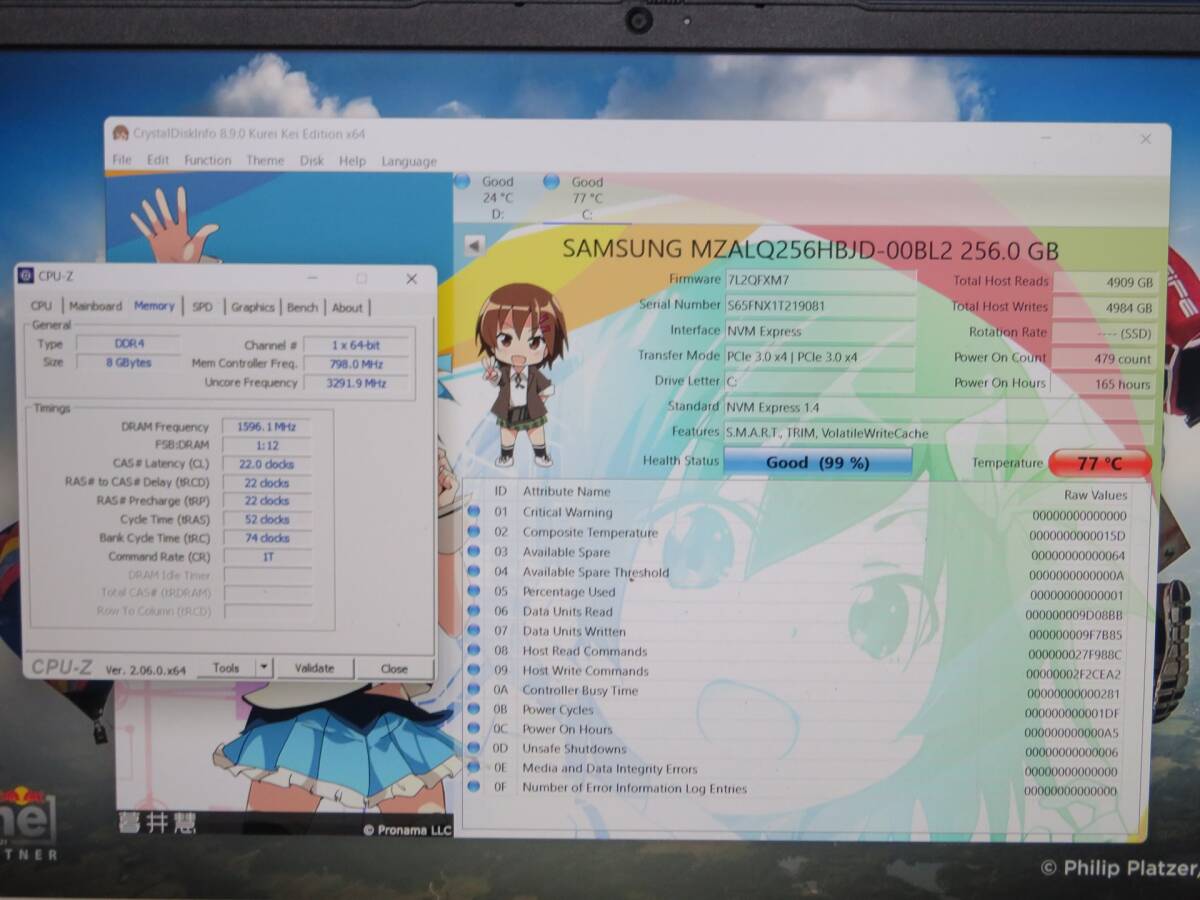Click Command Rate value 1T
Viewport: 1200px width, 900px height.
tap(266, 556)
